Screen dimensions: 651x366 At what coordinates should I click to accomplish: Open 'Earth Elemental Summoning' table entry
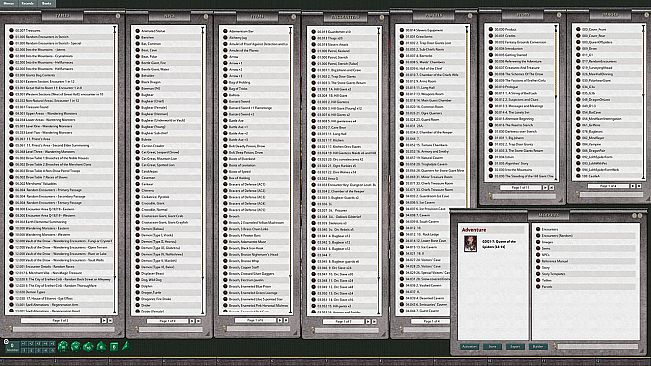pos(61,222)
